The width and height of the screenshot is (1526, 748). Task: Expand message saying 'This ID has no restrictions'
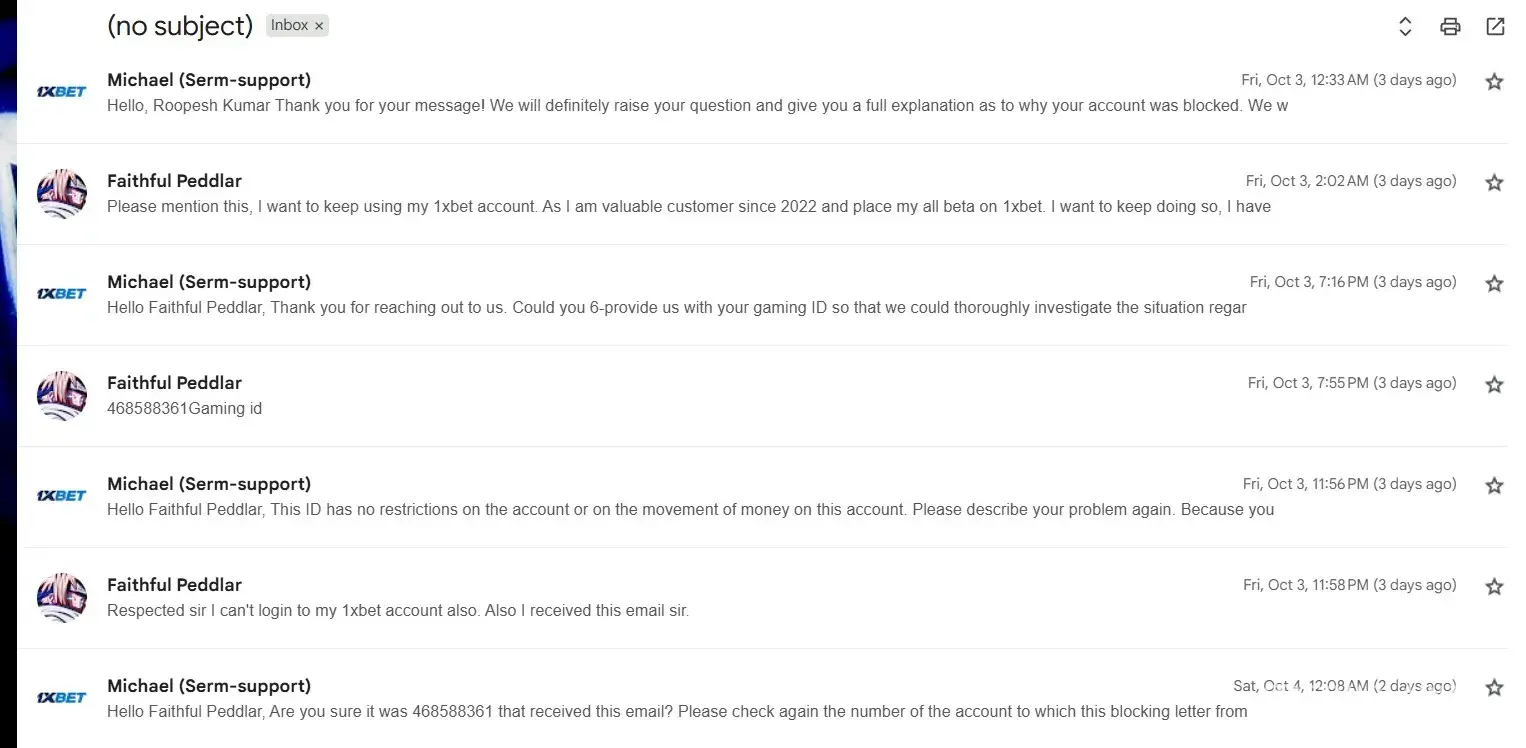pyautogui.click(x=690, y=509)
